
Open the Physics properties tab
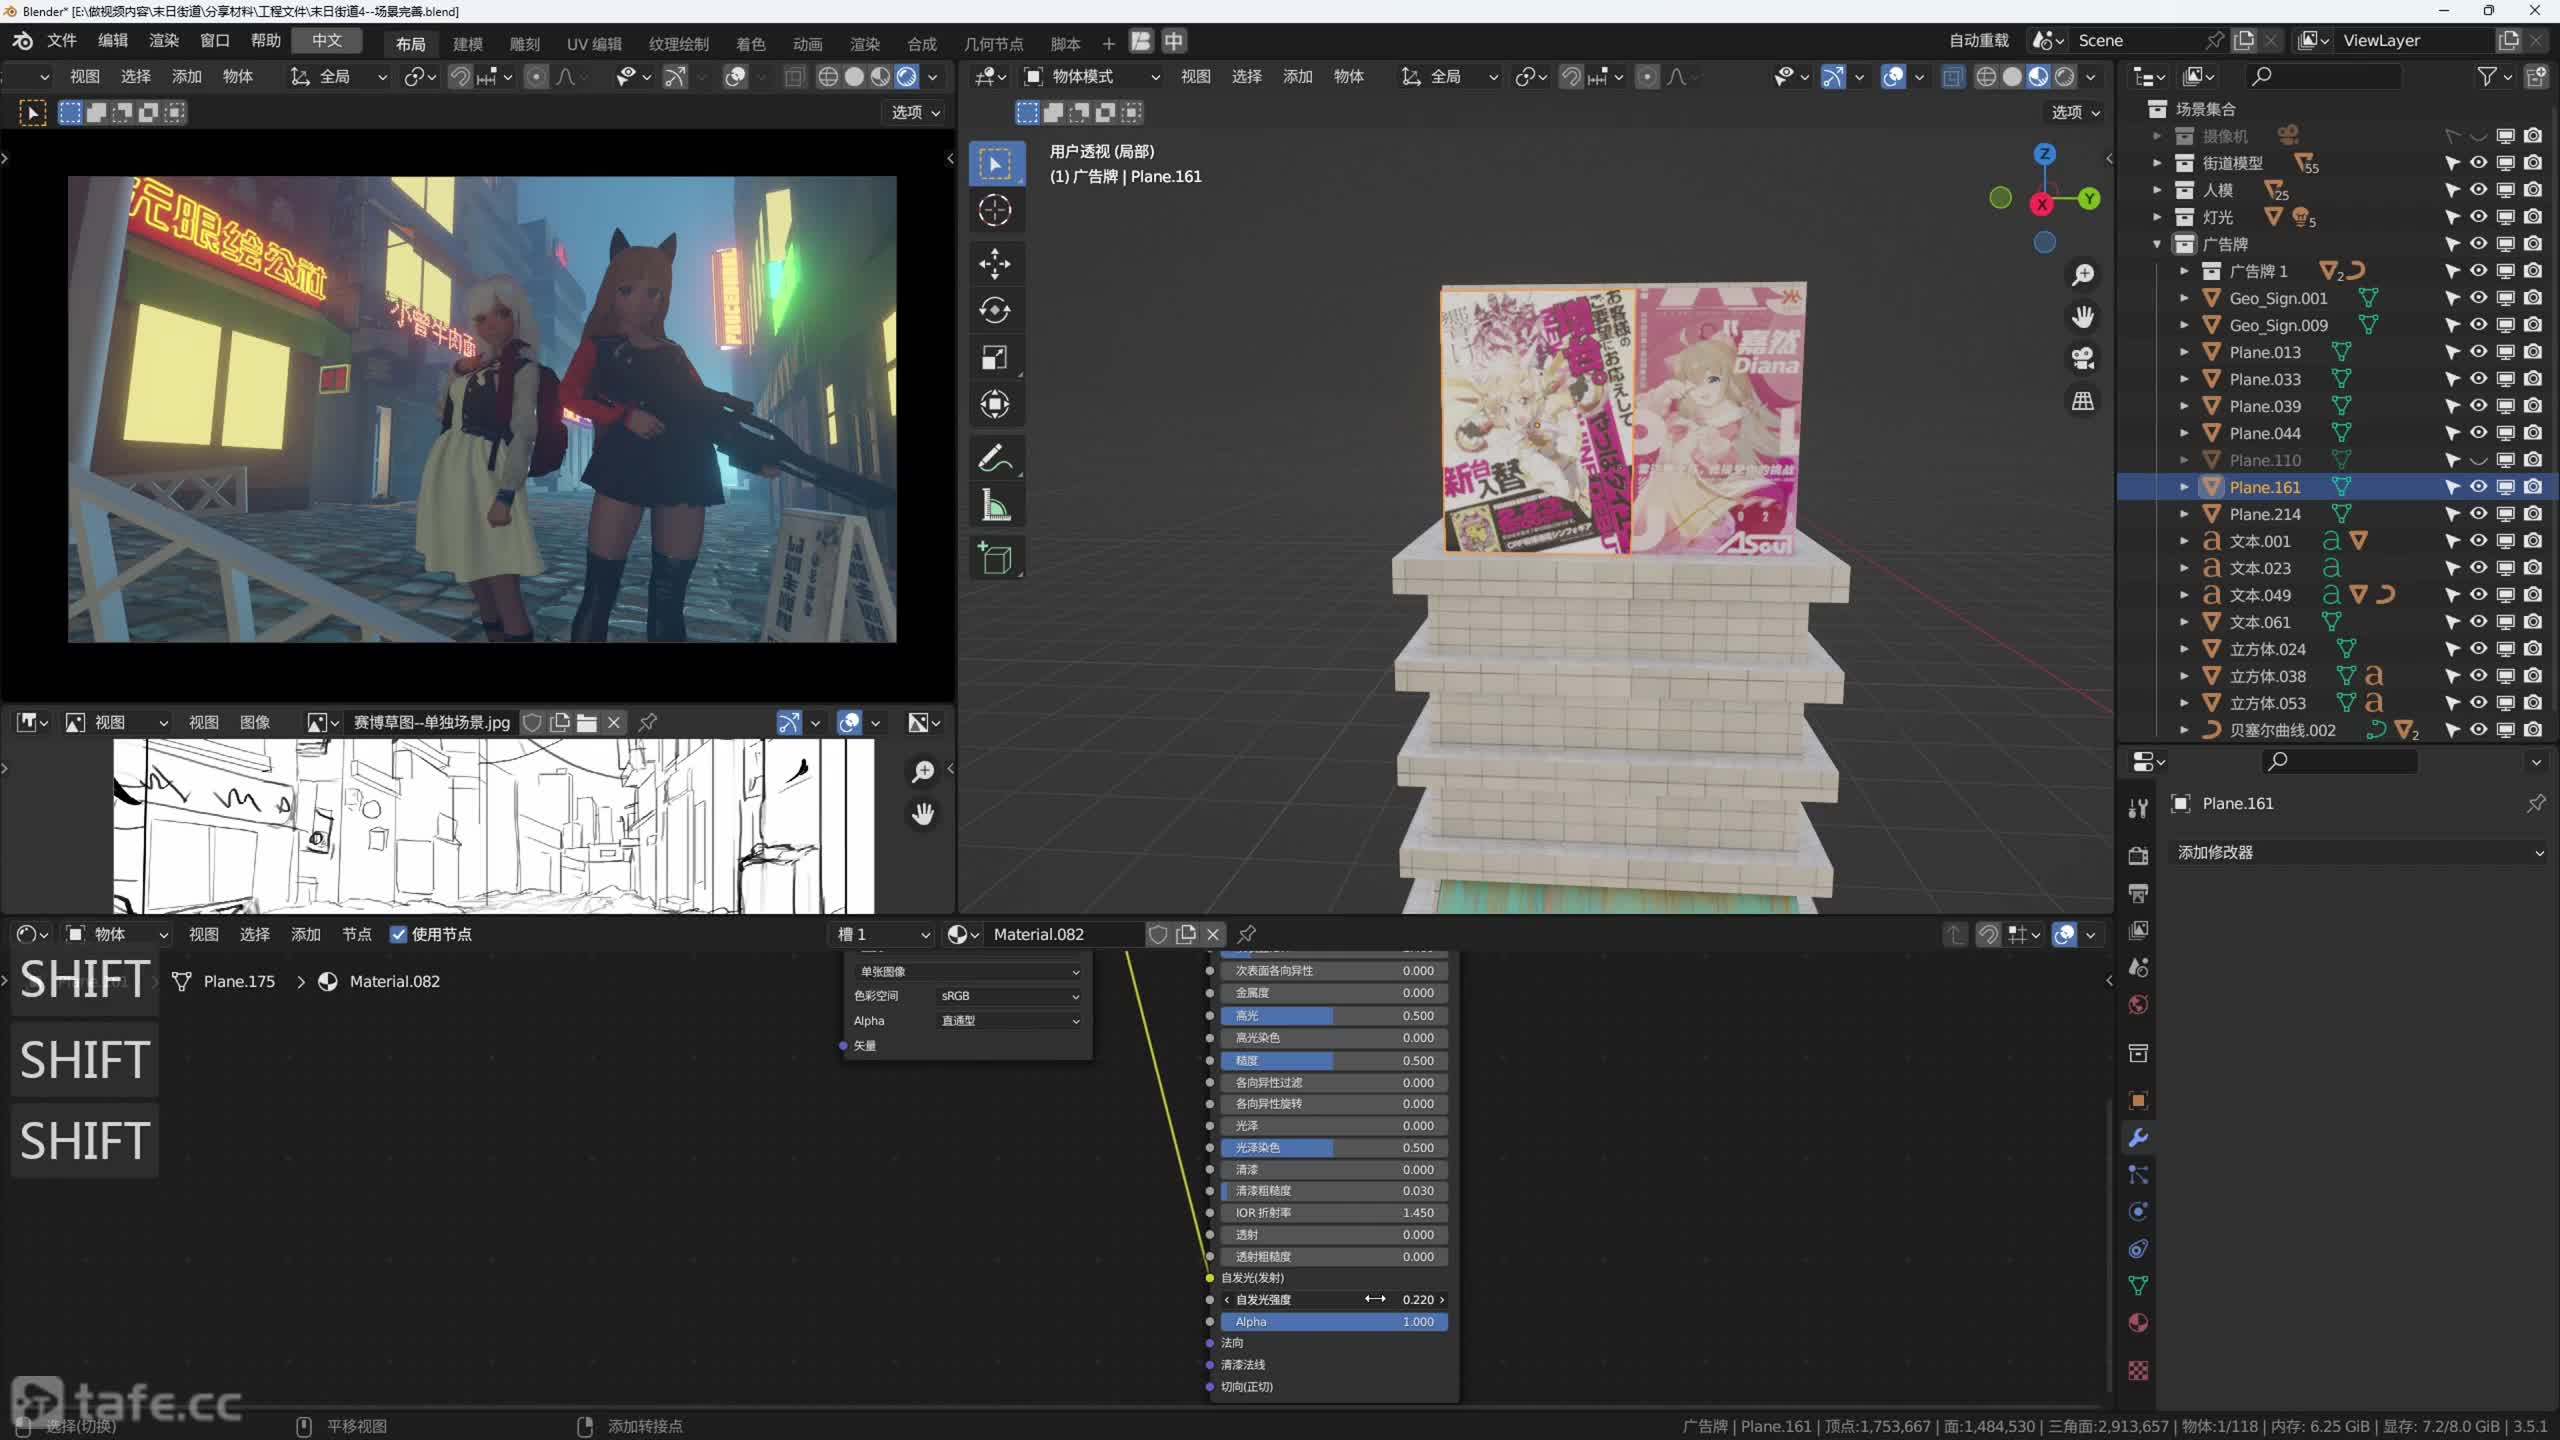click(2138, 1212)
